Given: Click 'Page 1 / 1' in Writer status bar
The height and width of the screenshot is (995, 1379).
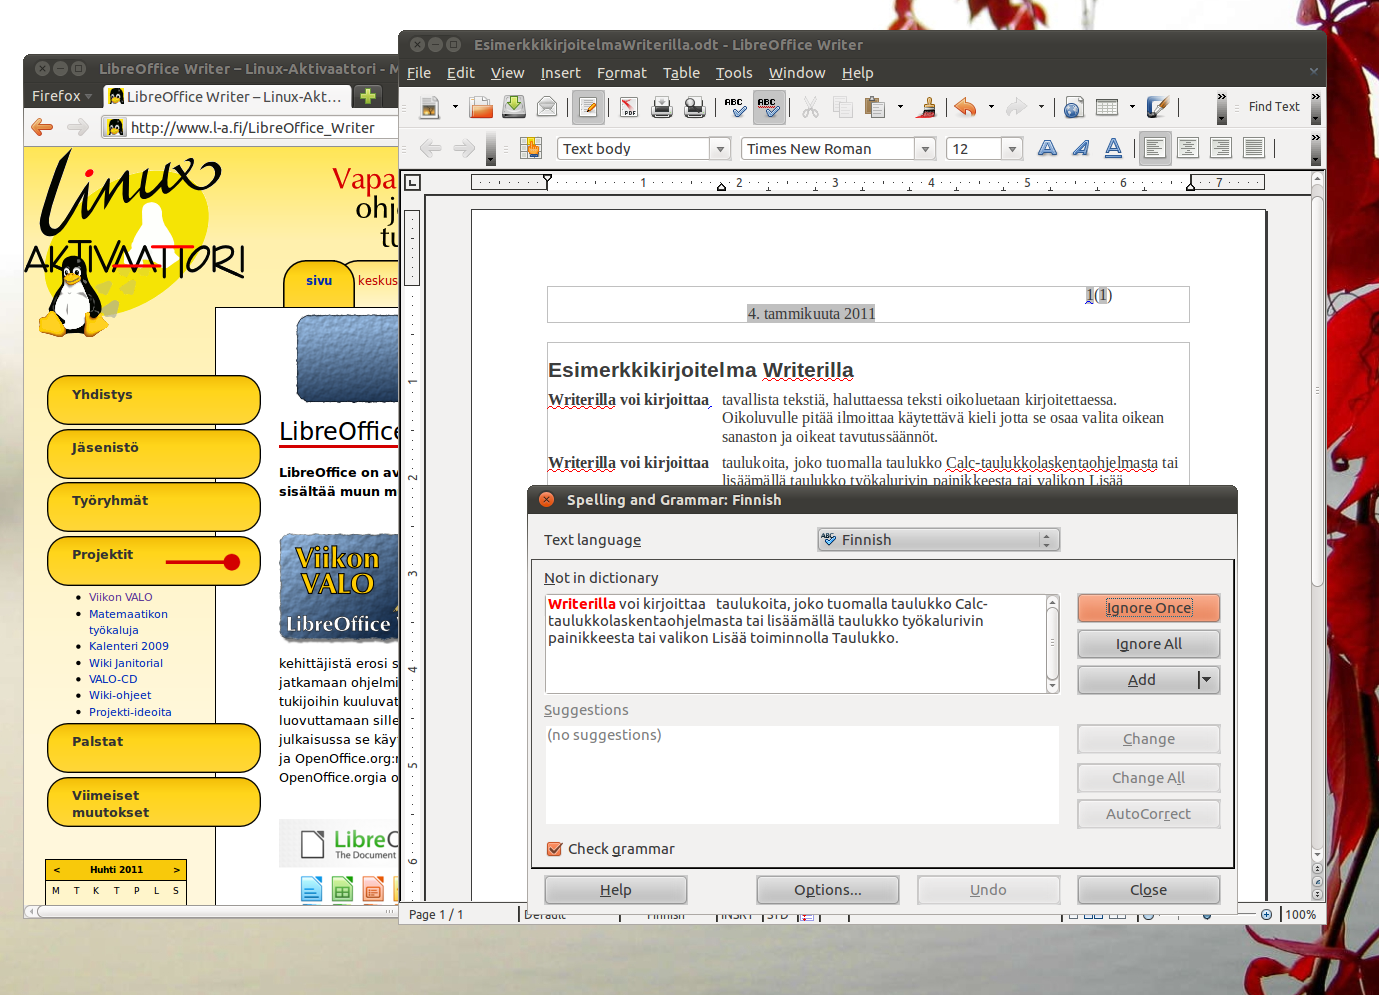Looking at the screenshot, I should (436, 914).
